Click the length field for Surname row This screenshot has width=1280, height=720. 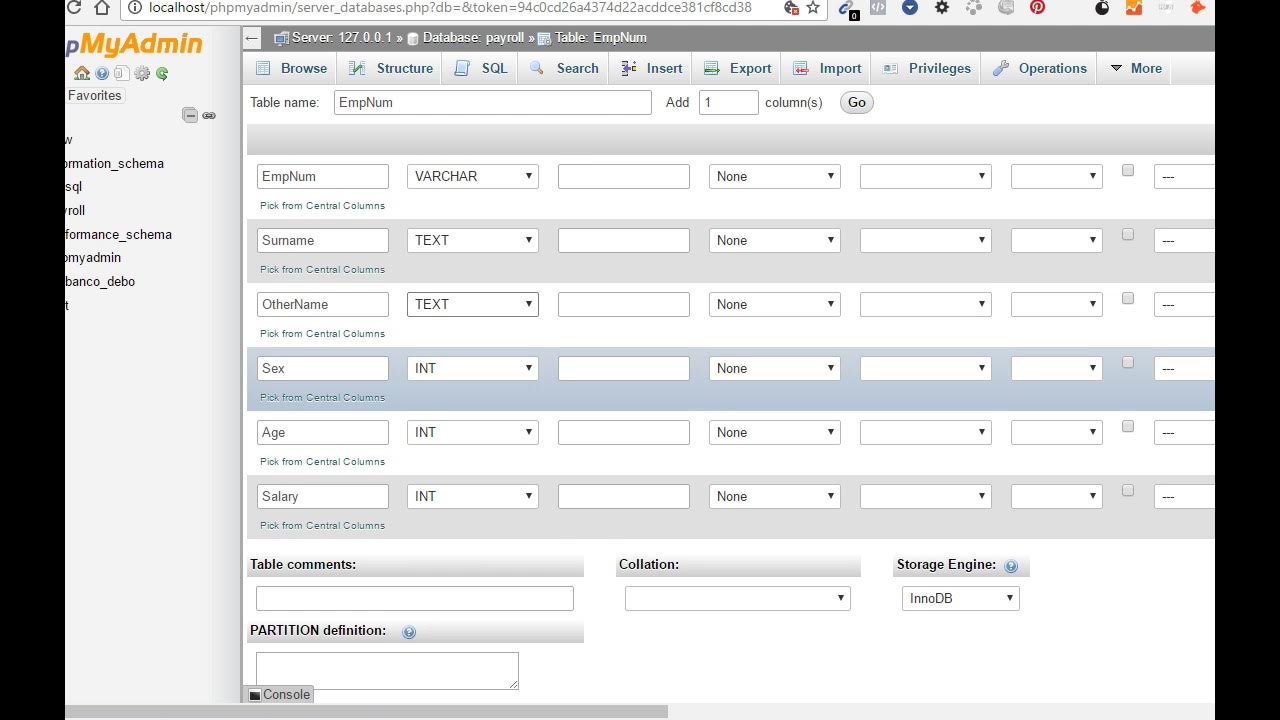[624, 240]
